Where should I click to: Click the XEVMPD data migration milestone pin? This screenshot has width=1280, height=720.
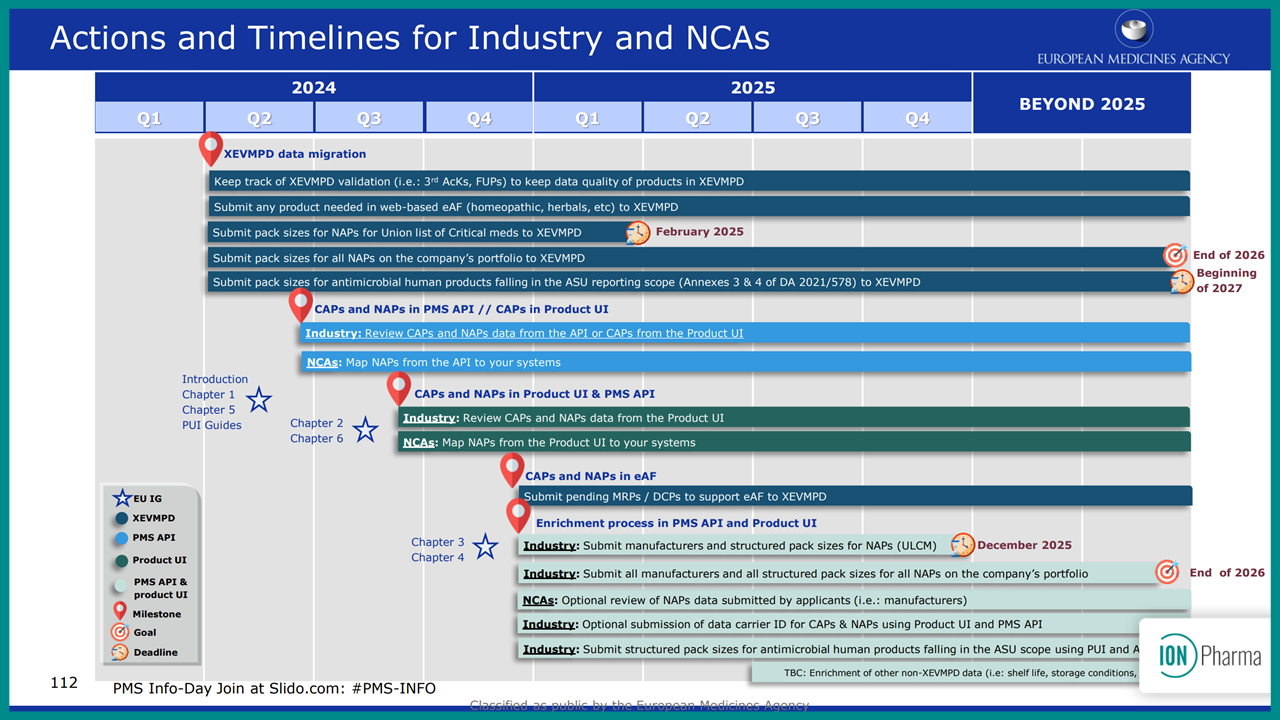(210, 148)
